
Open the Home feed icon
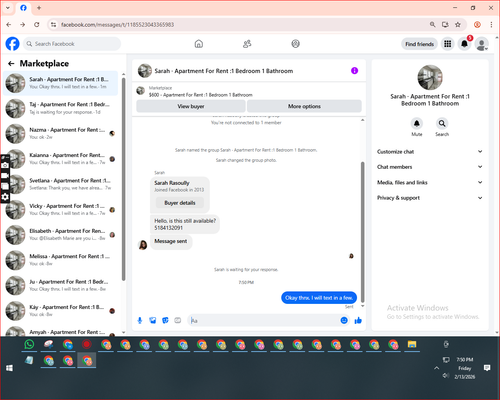tap(199, 44)
